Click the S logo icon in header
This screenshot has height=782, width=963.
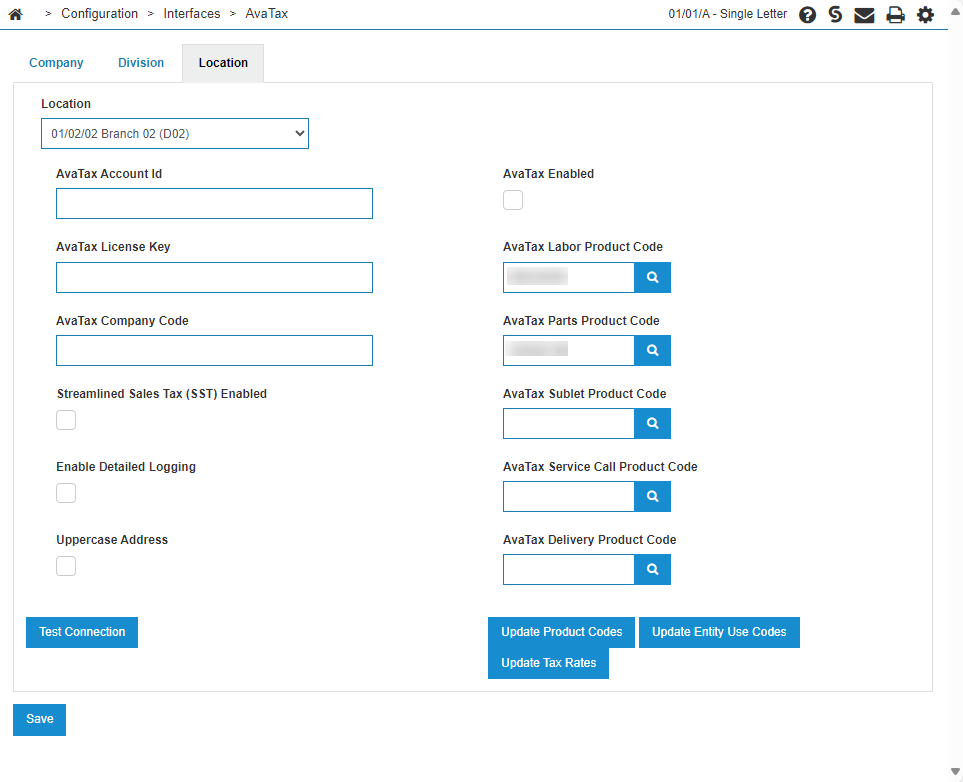pyautogui.click(x=835, y=14)
